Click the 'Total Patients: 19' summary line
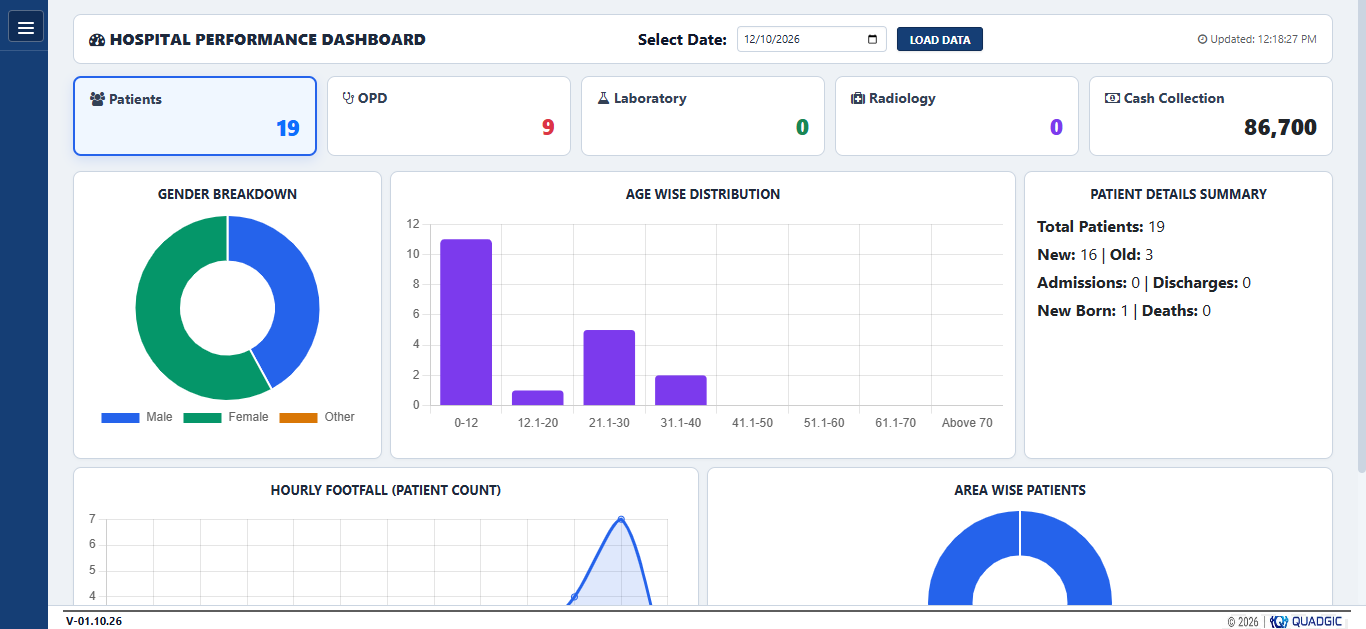The image size is (1366, 629). [1101, 227]
